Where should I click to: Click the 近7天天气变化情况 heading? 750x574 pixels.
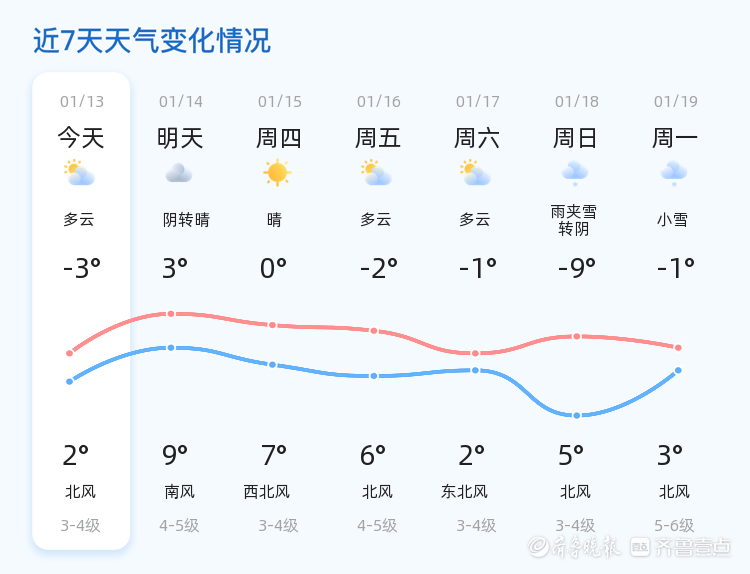[152, 41]
